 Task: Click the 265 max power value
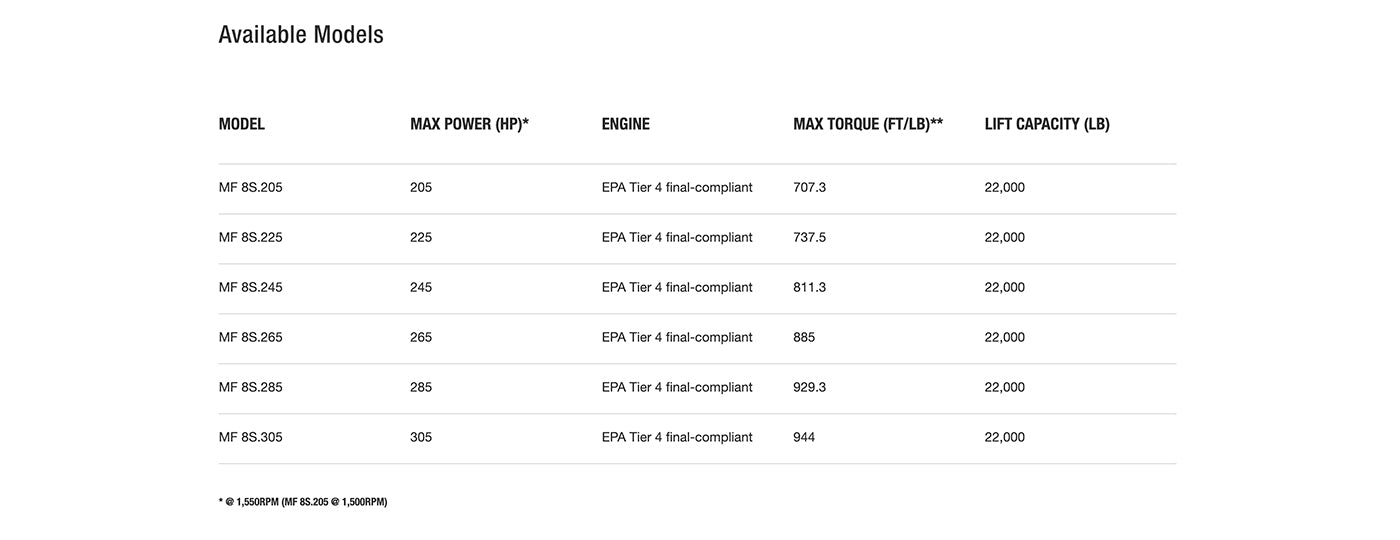pos(421,338)
